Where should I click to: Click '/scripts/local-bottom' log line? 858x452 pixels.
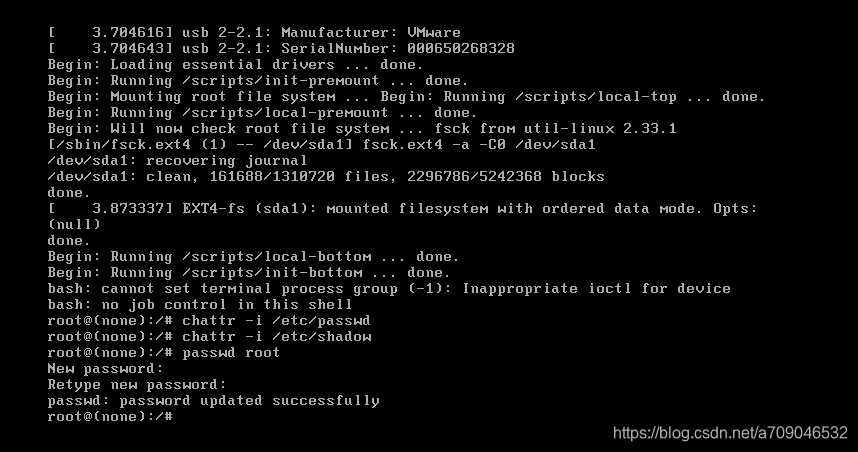click(x=253, y=257)
